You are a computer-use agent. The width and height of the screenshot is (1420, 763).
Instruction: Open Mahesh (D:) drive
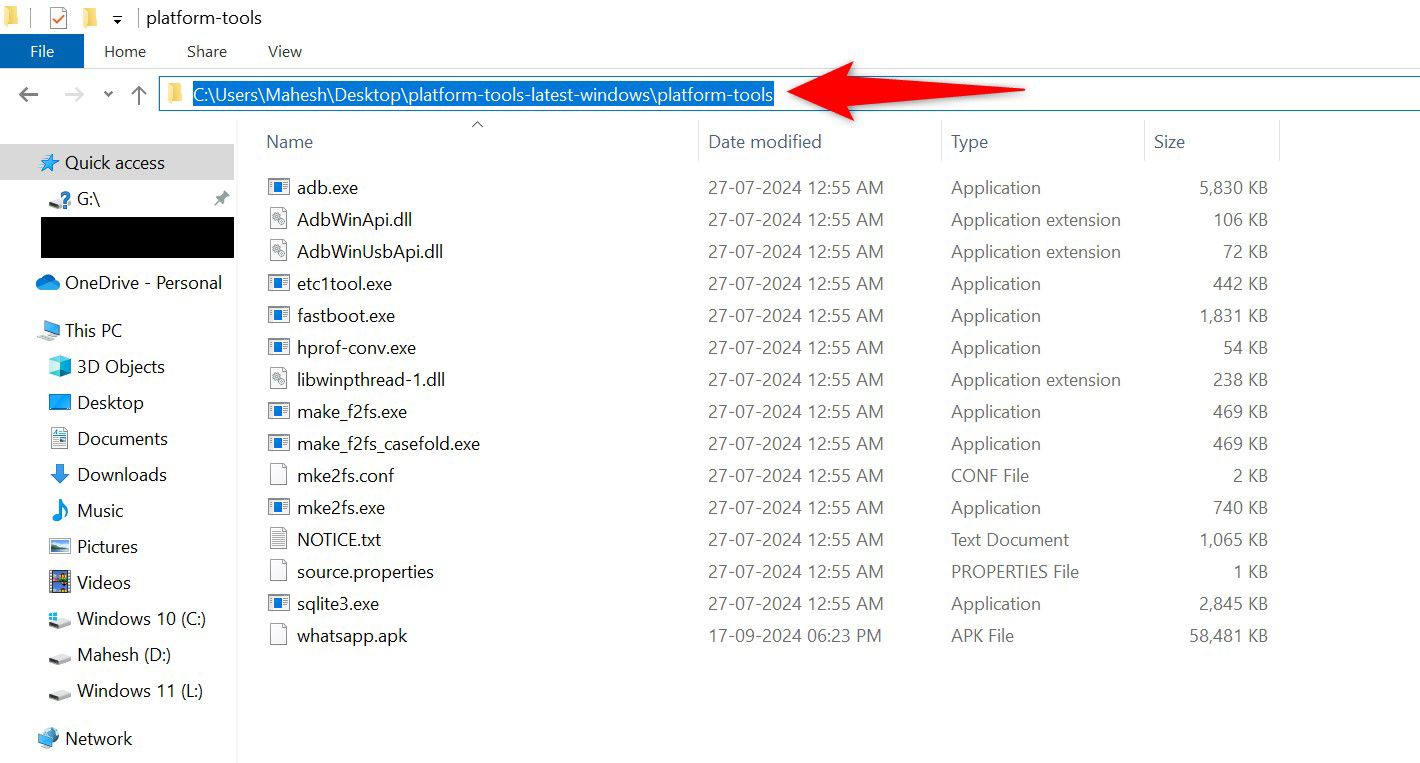click(124, 655)
